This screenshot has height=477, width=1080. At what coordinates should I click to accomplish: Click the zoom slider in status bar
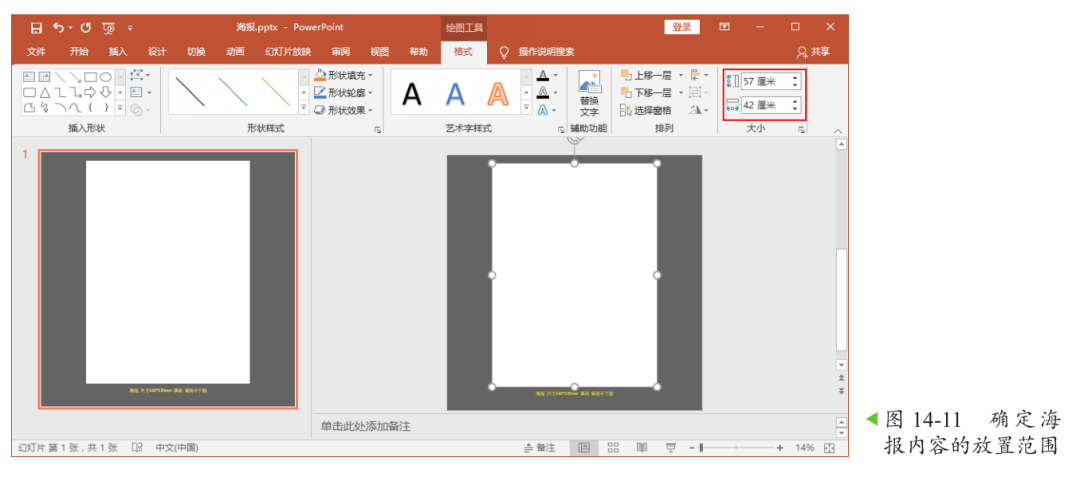pos(736,447)
